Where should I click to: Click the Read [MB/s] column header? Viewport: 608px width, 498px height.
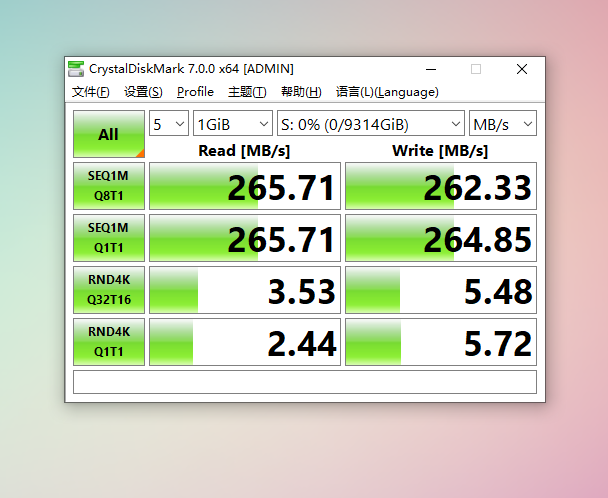click(244, 150)
